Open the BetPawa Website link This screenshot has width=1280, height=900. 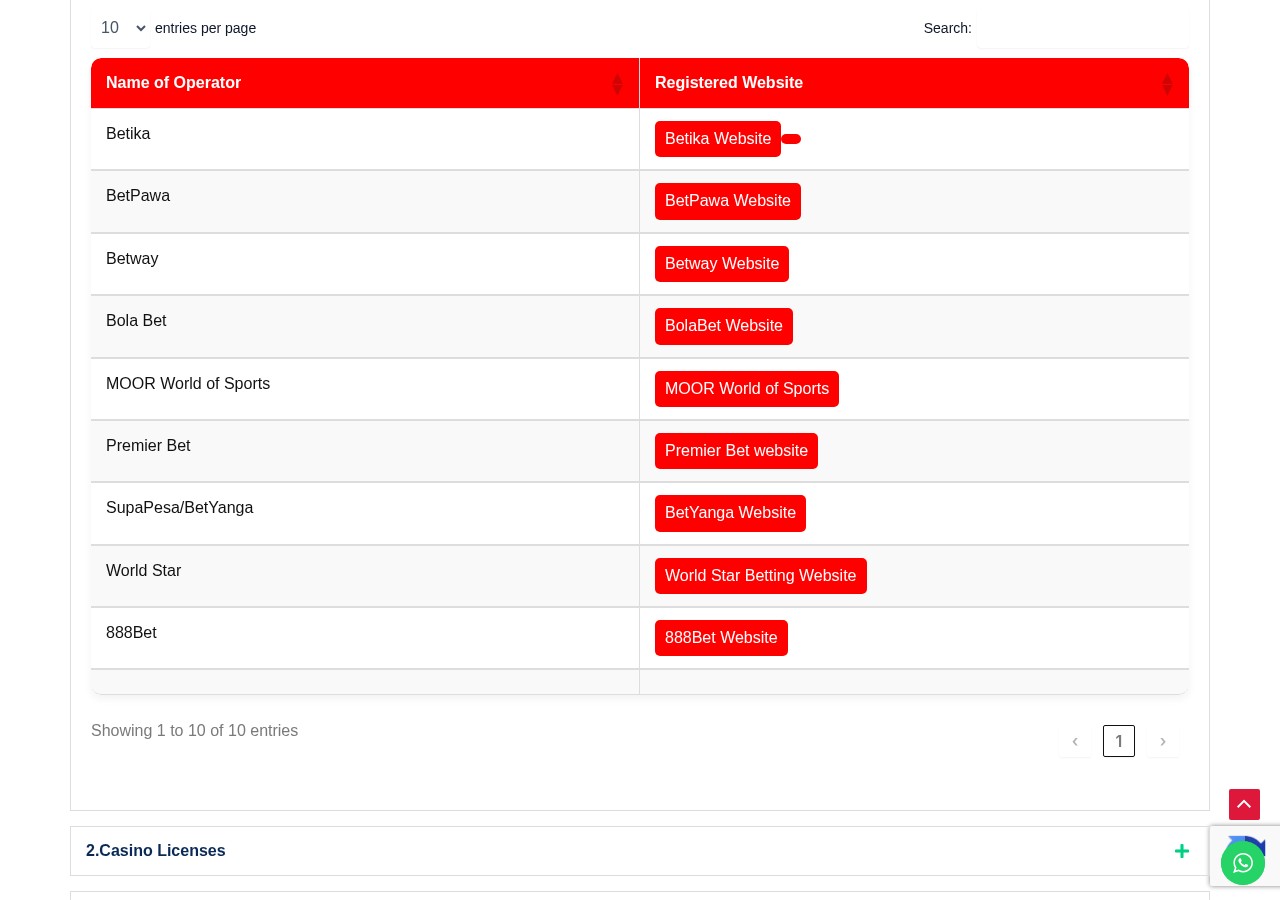tap(728, 201)
